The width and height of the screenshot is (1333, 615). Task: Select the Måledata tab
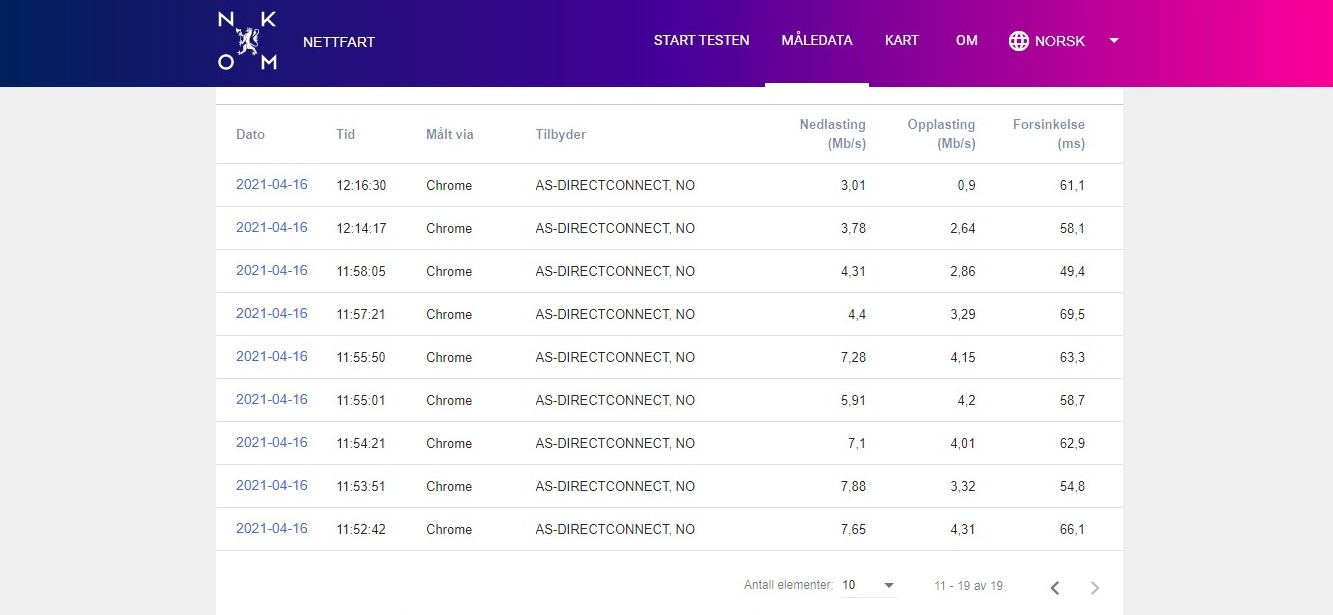817,41
